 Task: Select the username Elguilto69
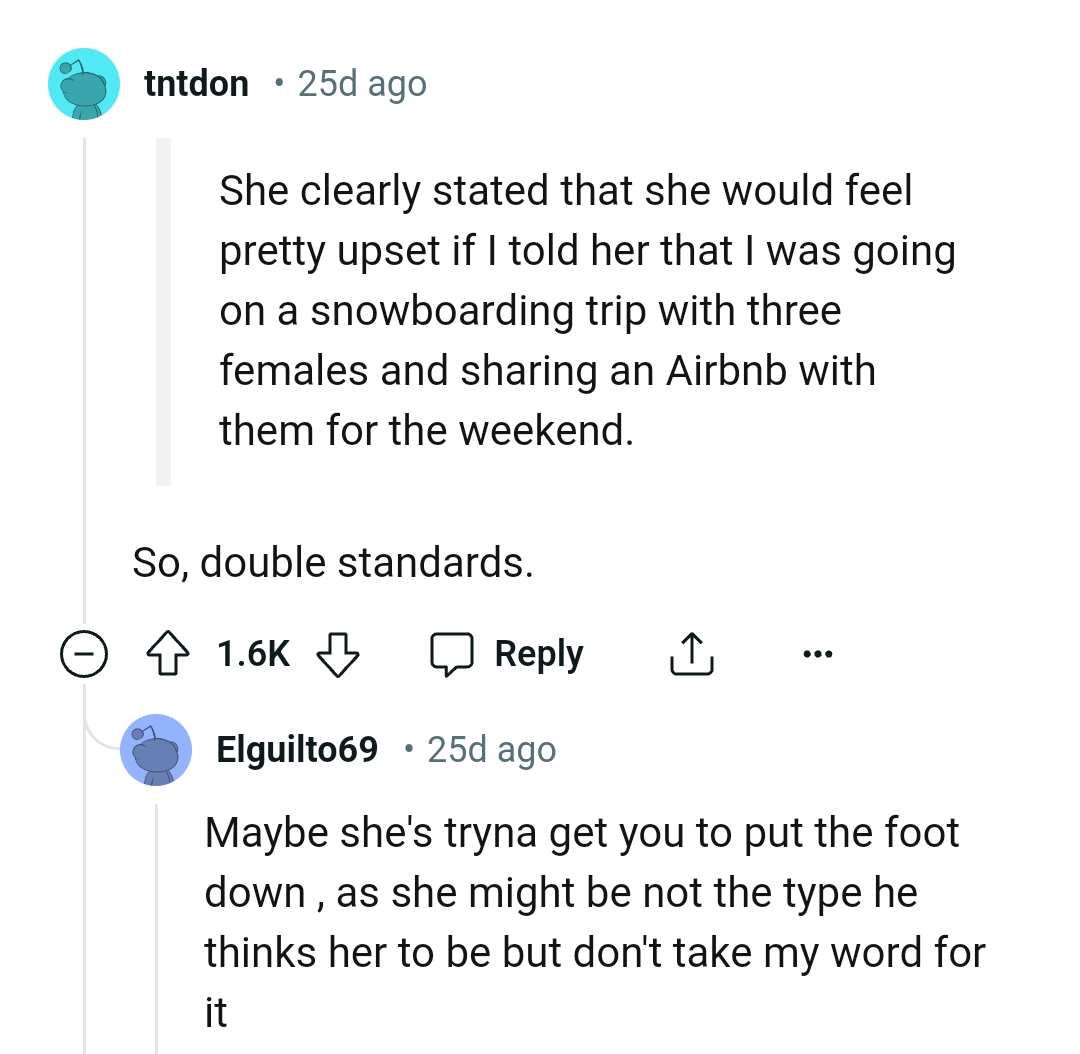[297, 750]
